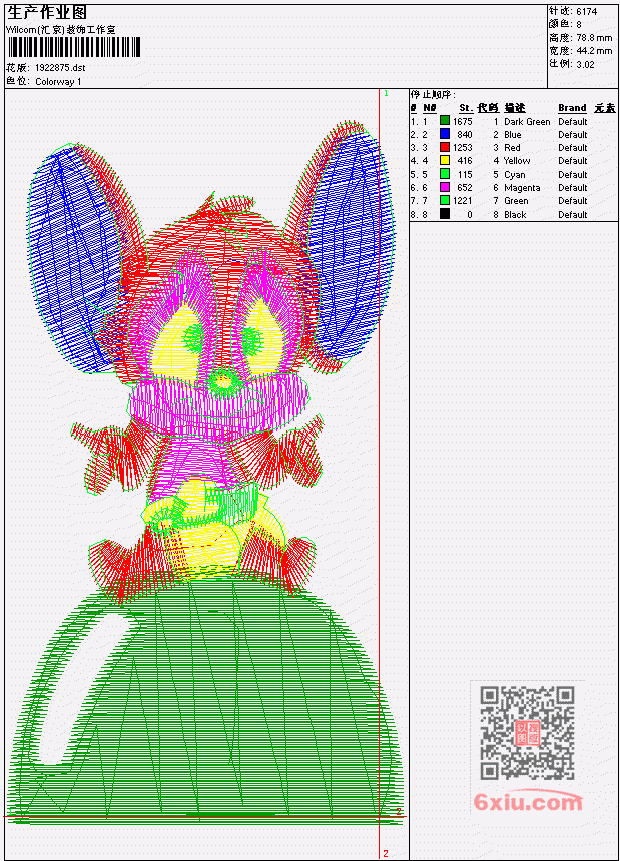Click the Magenta color swatch
Viewport: 620px width, 861px height.
[445, 187]
